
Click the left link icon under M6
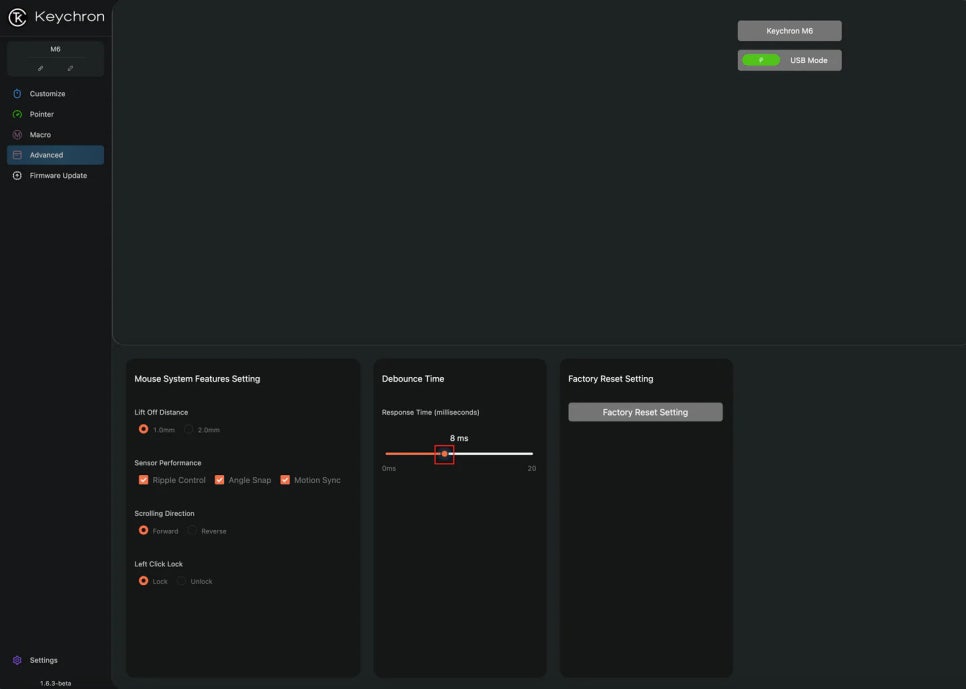tap(41, 68)
